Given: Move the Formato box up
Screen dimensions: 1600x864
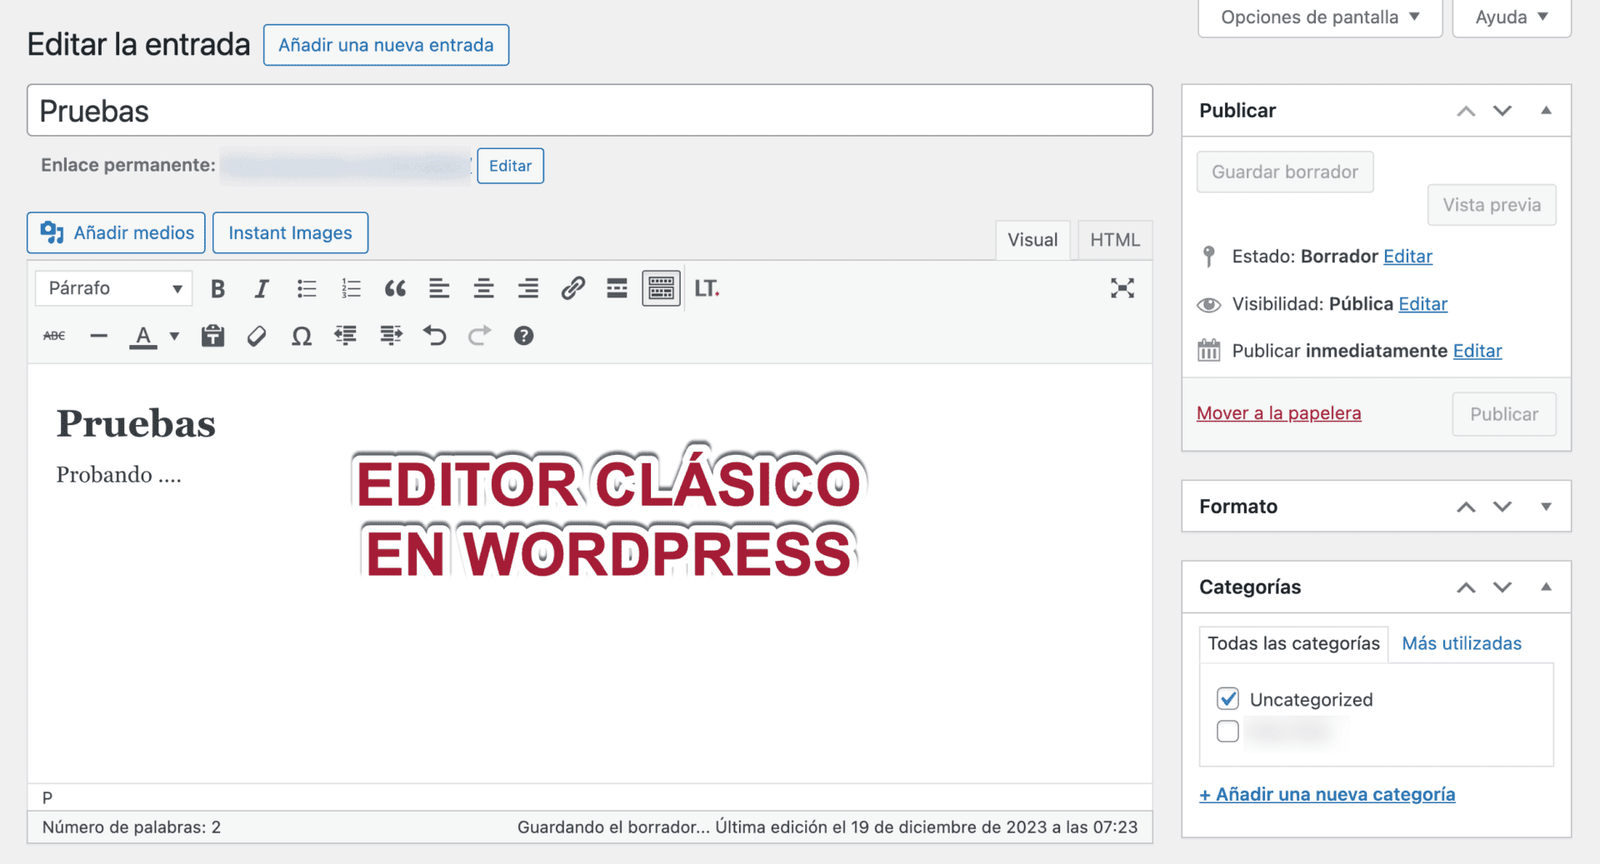Looking at the screenshot, I should click(x=1466, y=507).
